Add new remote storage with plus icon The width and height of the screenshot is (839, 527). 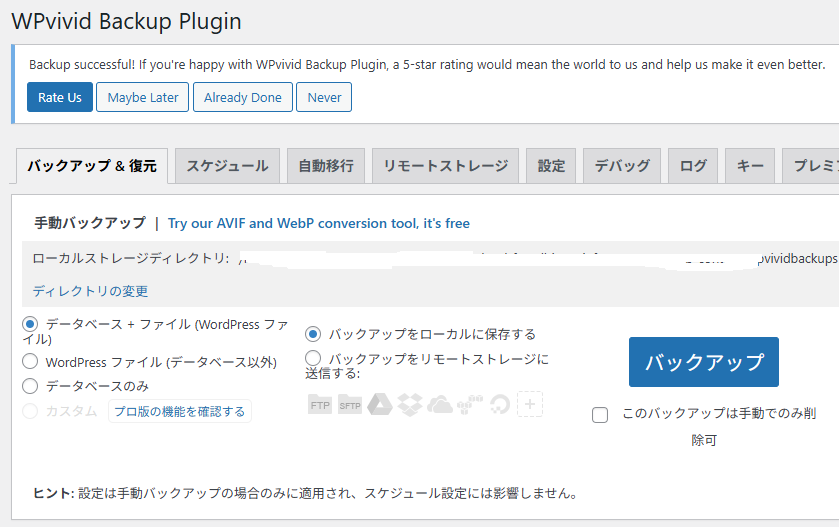(531, 405)
